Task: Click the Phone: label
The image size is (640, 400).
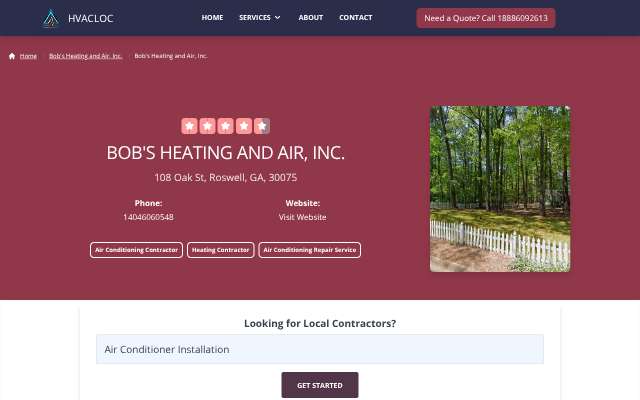Action: click(148, 203)
